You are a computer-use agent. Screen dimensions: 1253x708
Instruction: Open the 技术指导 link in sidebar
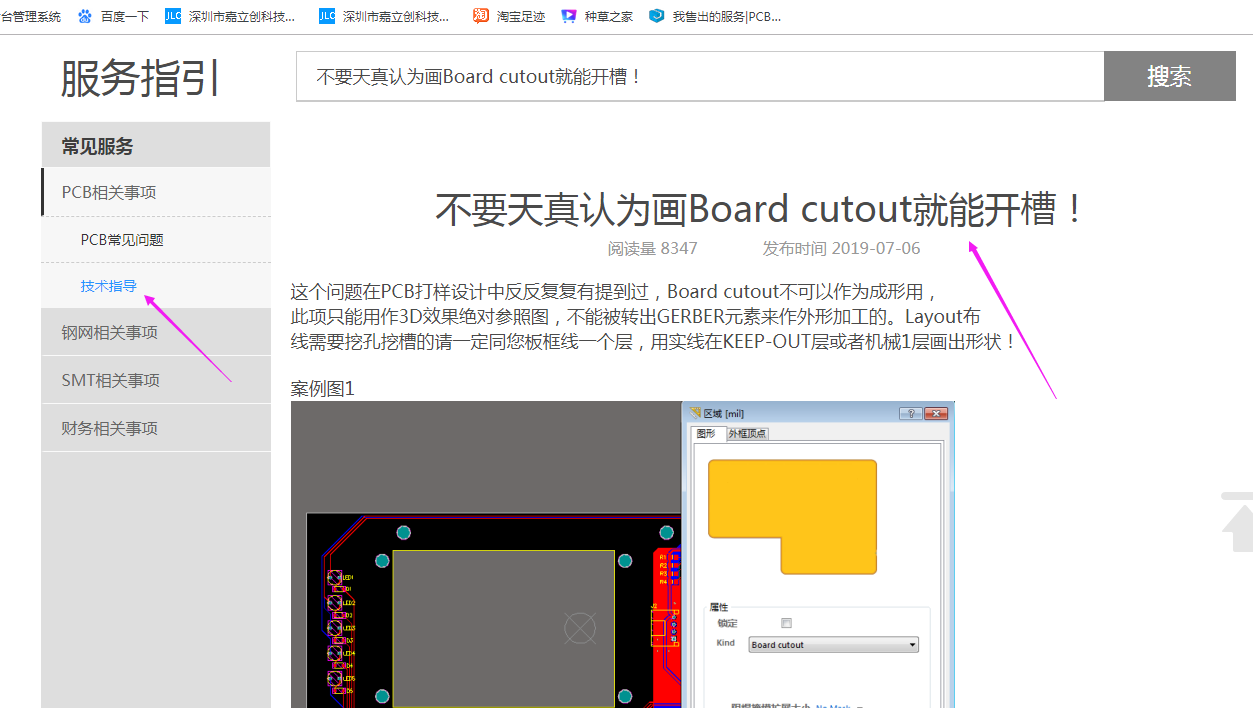[x=109, y=286]
